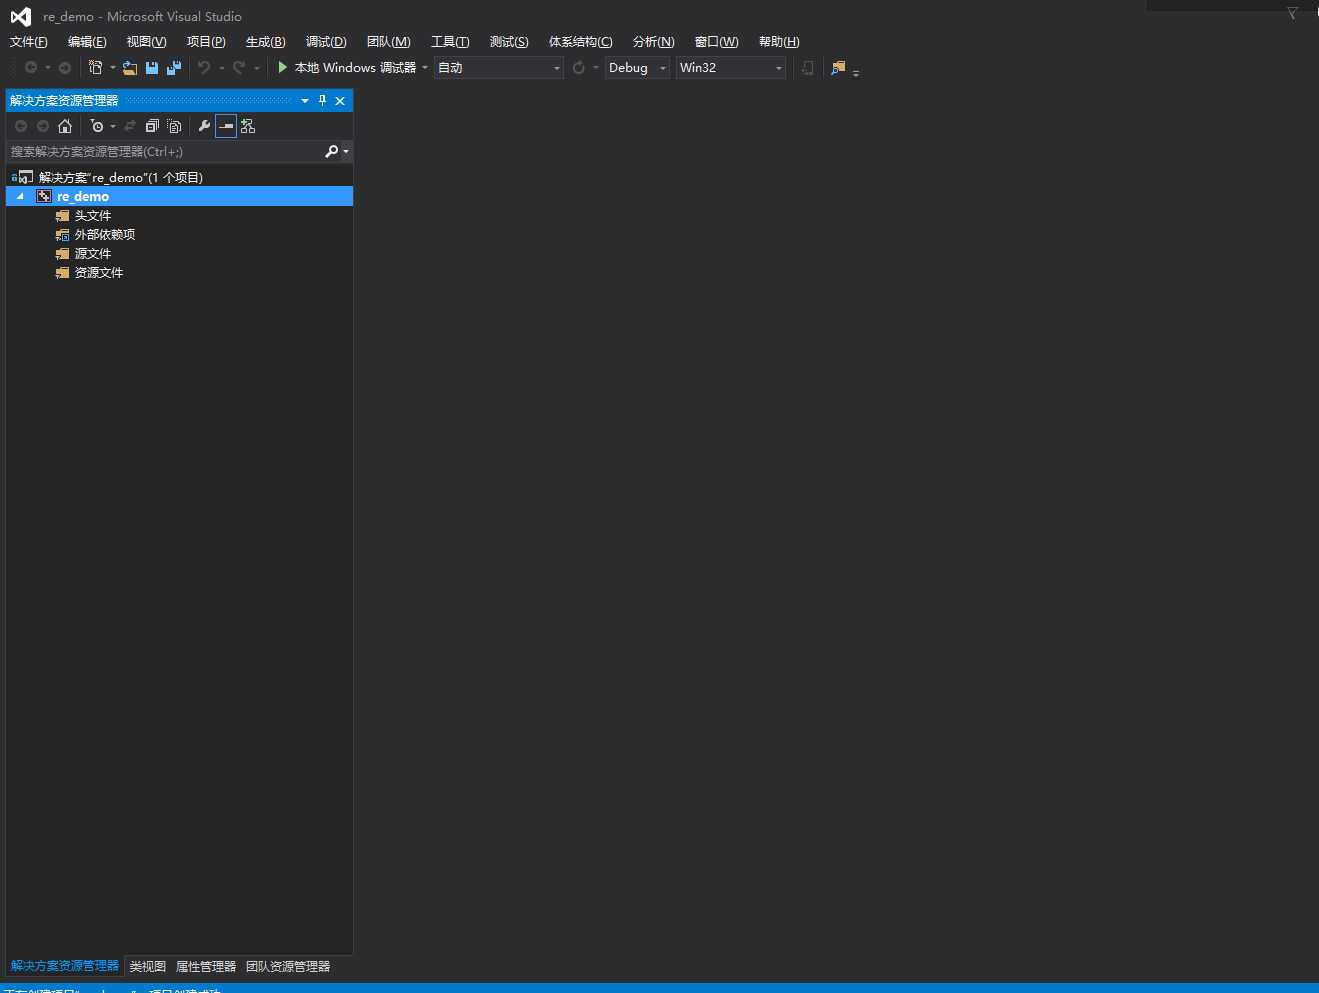Click the Pending Changes Filter clock icon
Image resolution: width=1319 pixels, height=993 pixels.
tap(97, 126)
